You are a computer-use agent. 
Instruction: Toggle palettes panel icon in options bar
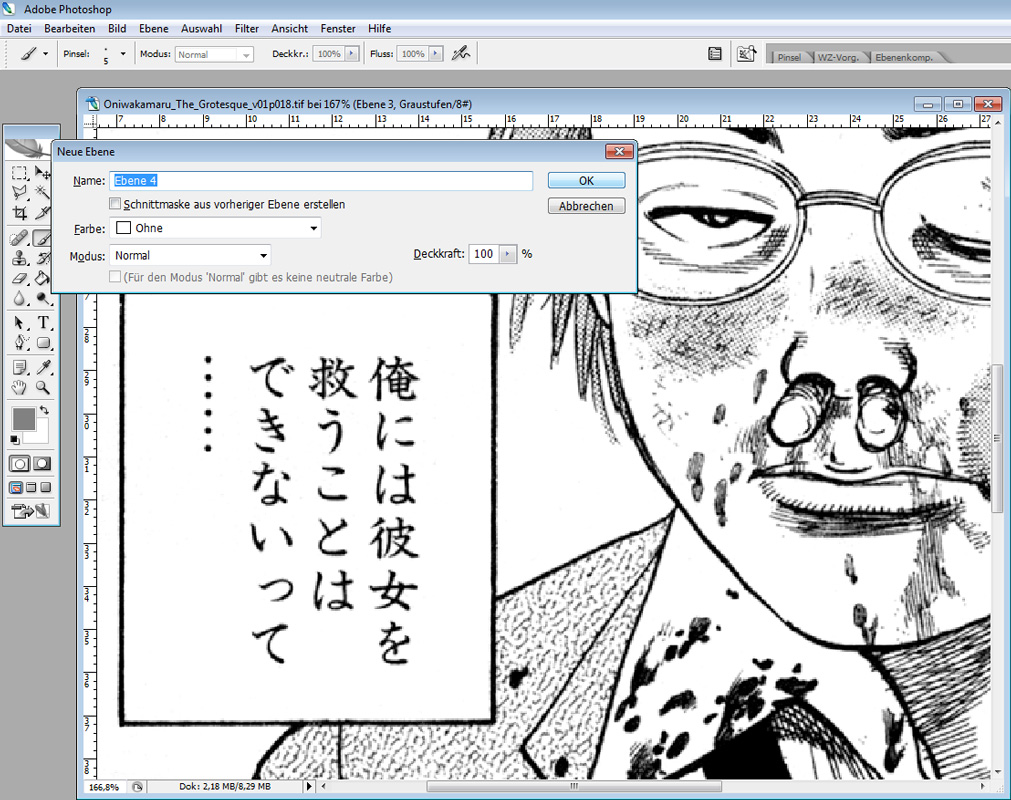click(714, 54)
